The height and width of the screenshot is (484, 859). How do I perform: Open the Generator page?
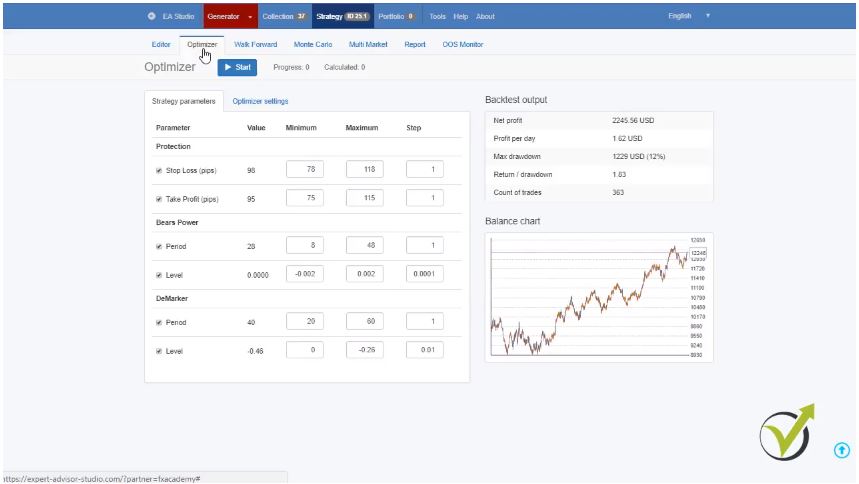click(x=224, y=16)
